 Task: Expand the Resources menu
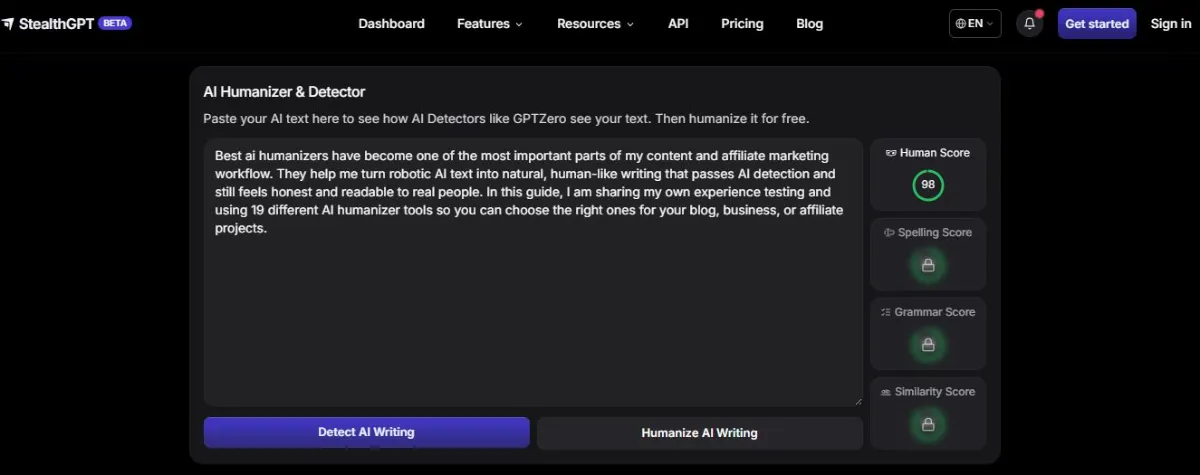tap(595, 24)
